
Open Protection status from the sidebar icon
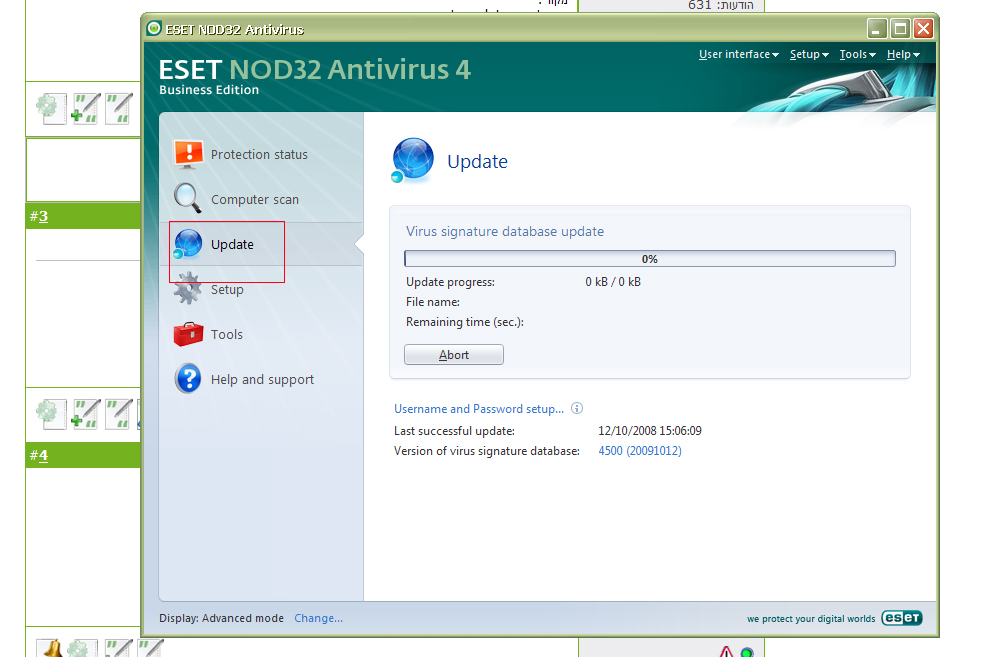[188, 154]
